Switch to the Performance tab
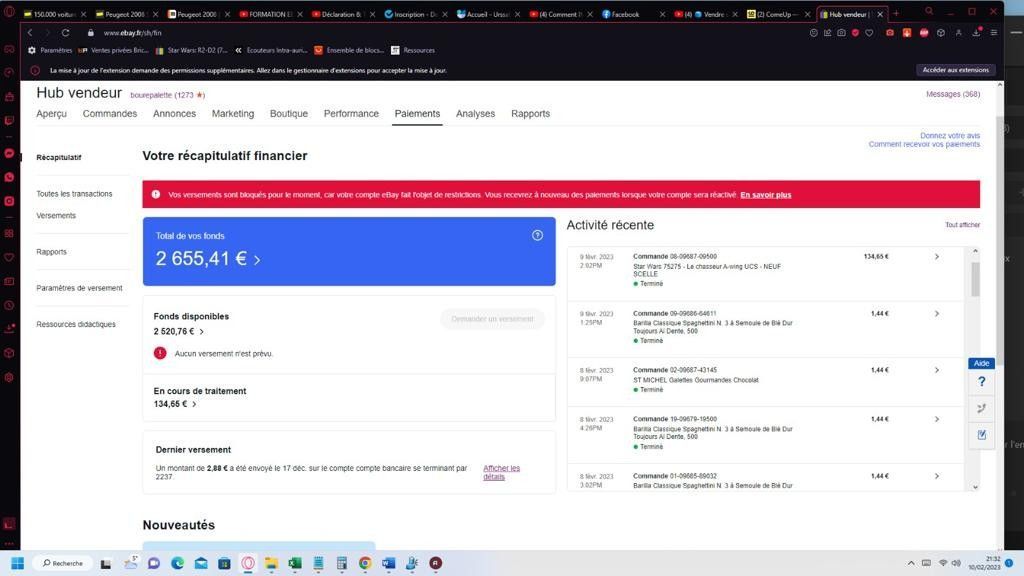Screen dimensions: 1024x576 tap(351, 114)
